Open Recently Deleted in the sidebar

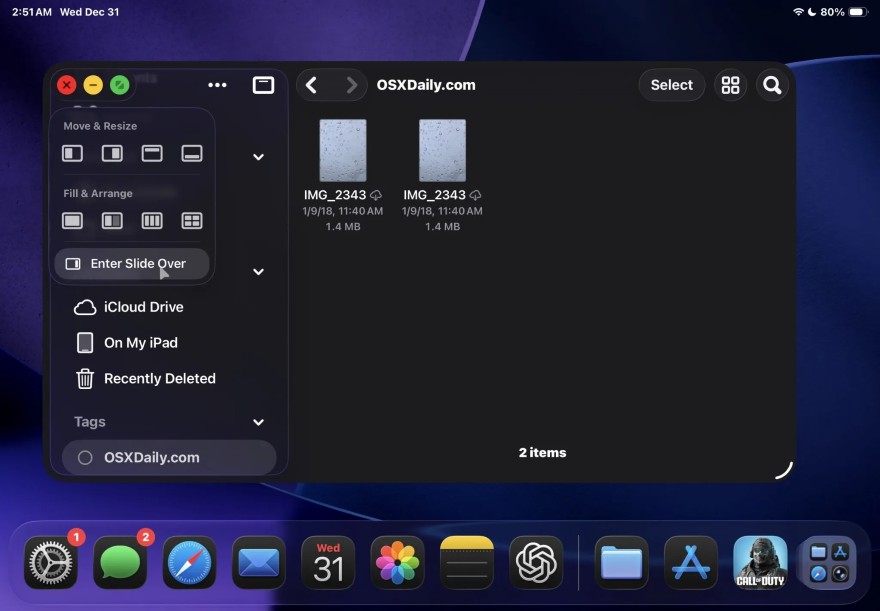pos(160,379)
